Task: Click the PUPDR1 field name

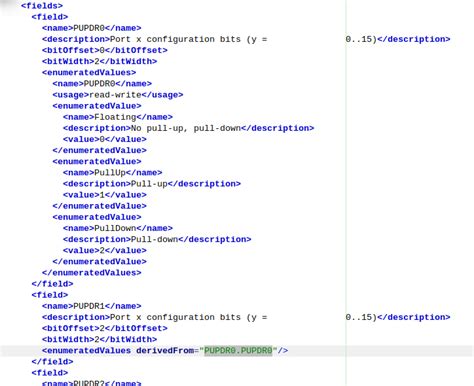Action: pyautogui.click(x=89, y=306)
